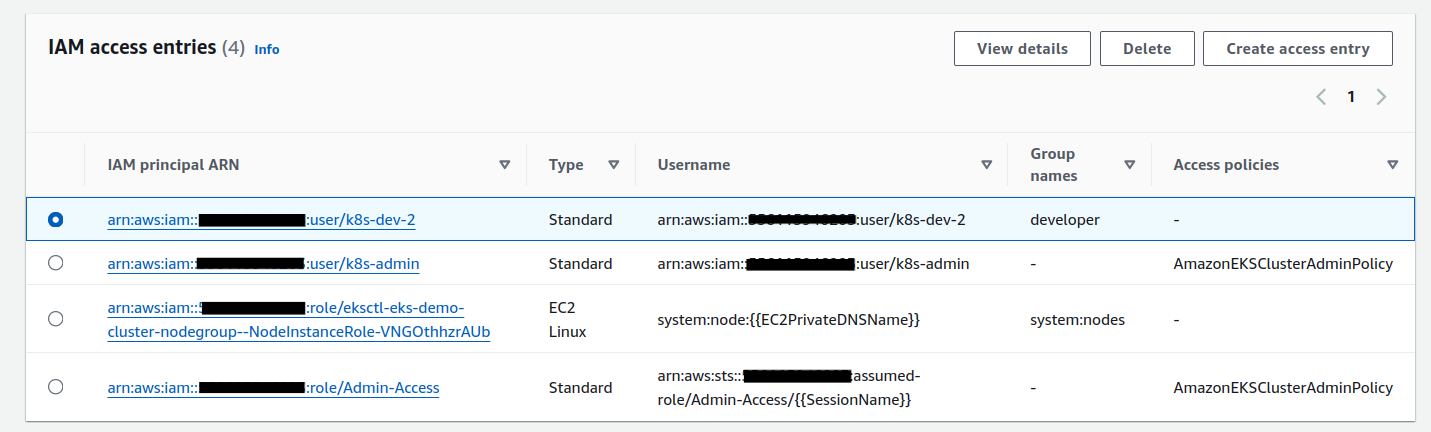Click the Group names column sort arrow
Viewport: 1431px width, 432px height.
point(1130,165)
